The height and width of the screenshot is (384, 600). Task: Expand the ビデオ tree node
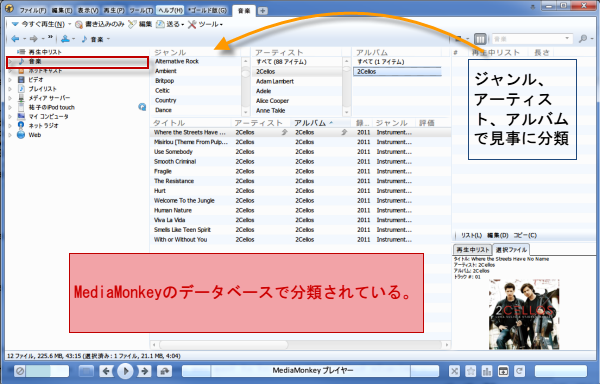(x=10, y=80)
